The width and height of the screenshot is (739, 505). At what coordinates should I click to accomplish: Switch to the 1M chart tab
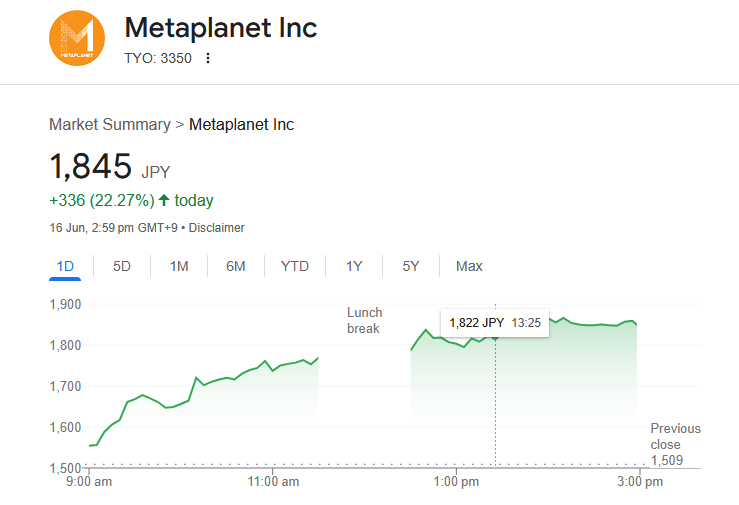179,266
